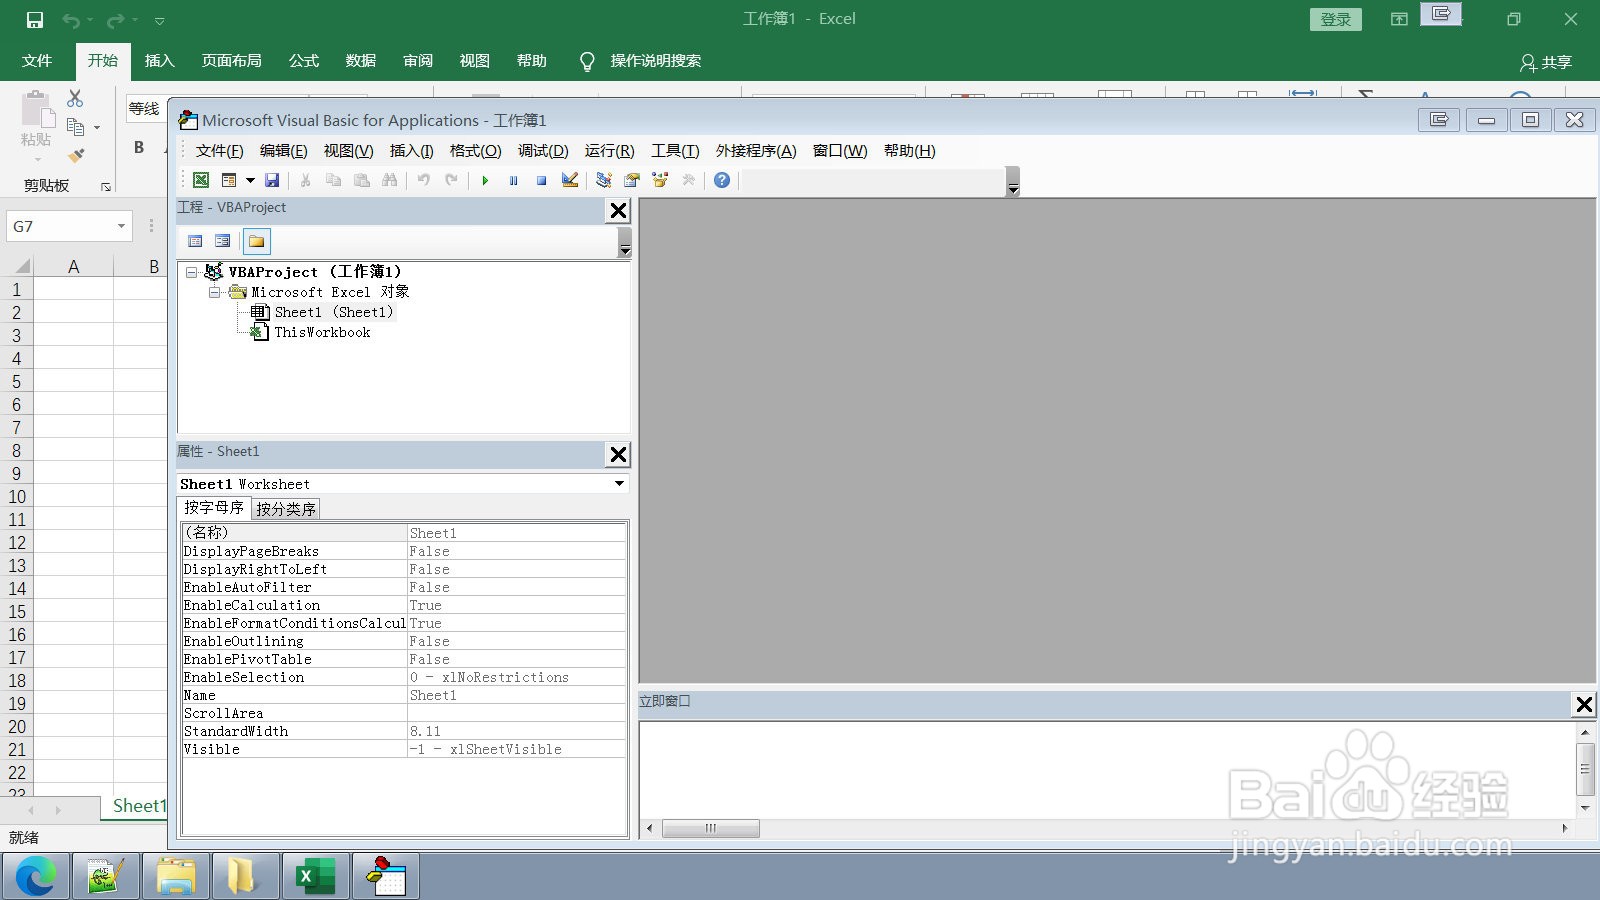Image resolution: width=1600 pixels, height=900 pixels.
Task: Open VBA 调试(D) menu
Action: click(x=543, y=151)
